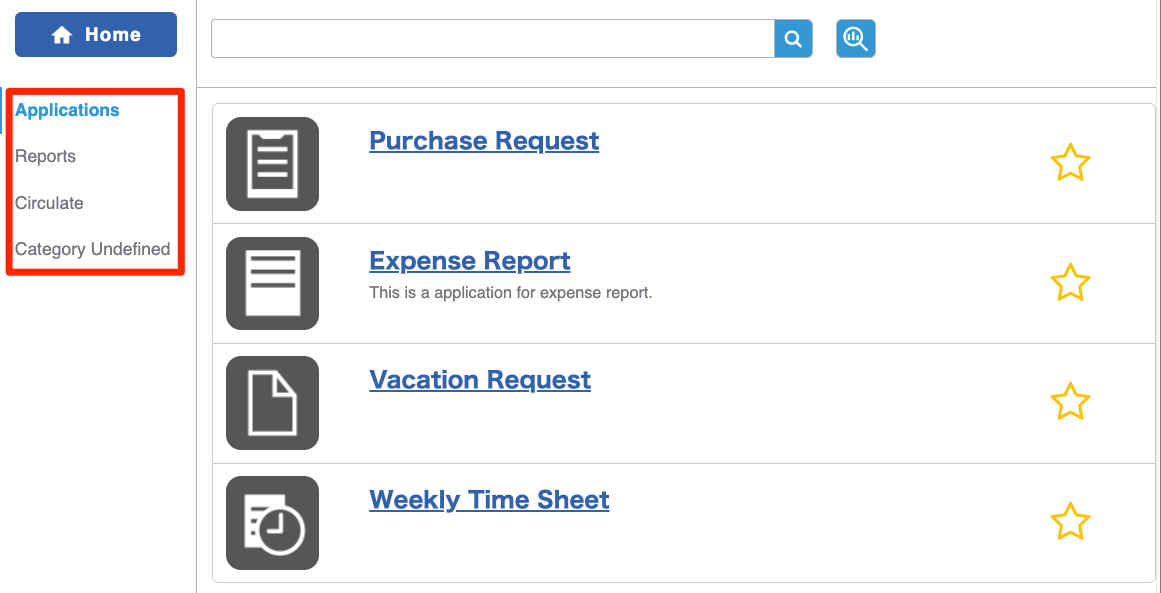The height and width of the screenshot is (593, 1161).
Task: Show the Category Undefined list
Action: point(93,249)
